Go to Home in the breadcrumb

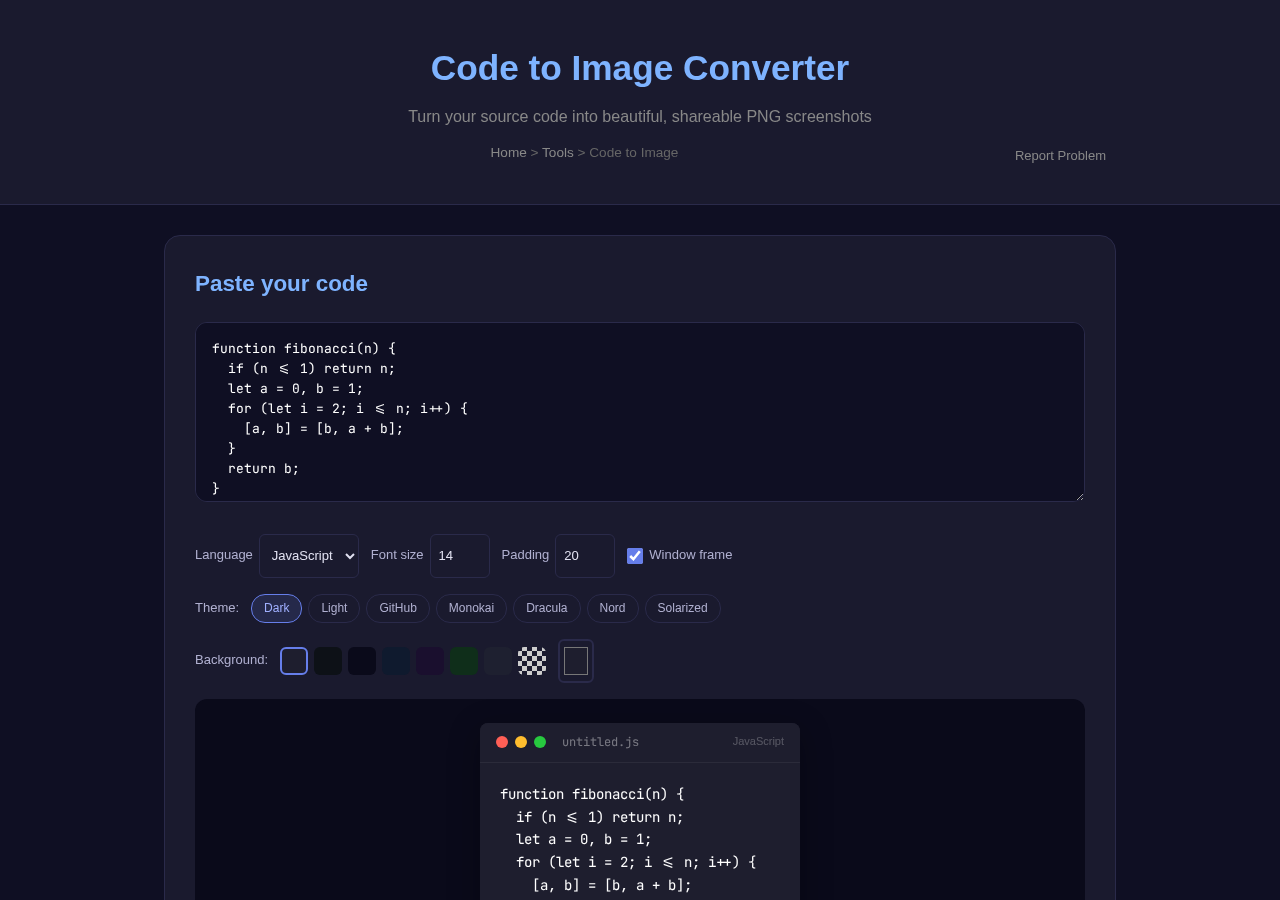508,153
